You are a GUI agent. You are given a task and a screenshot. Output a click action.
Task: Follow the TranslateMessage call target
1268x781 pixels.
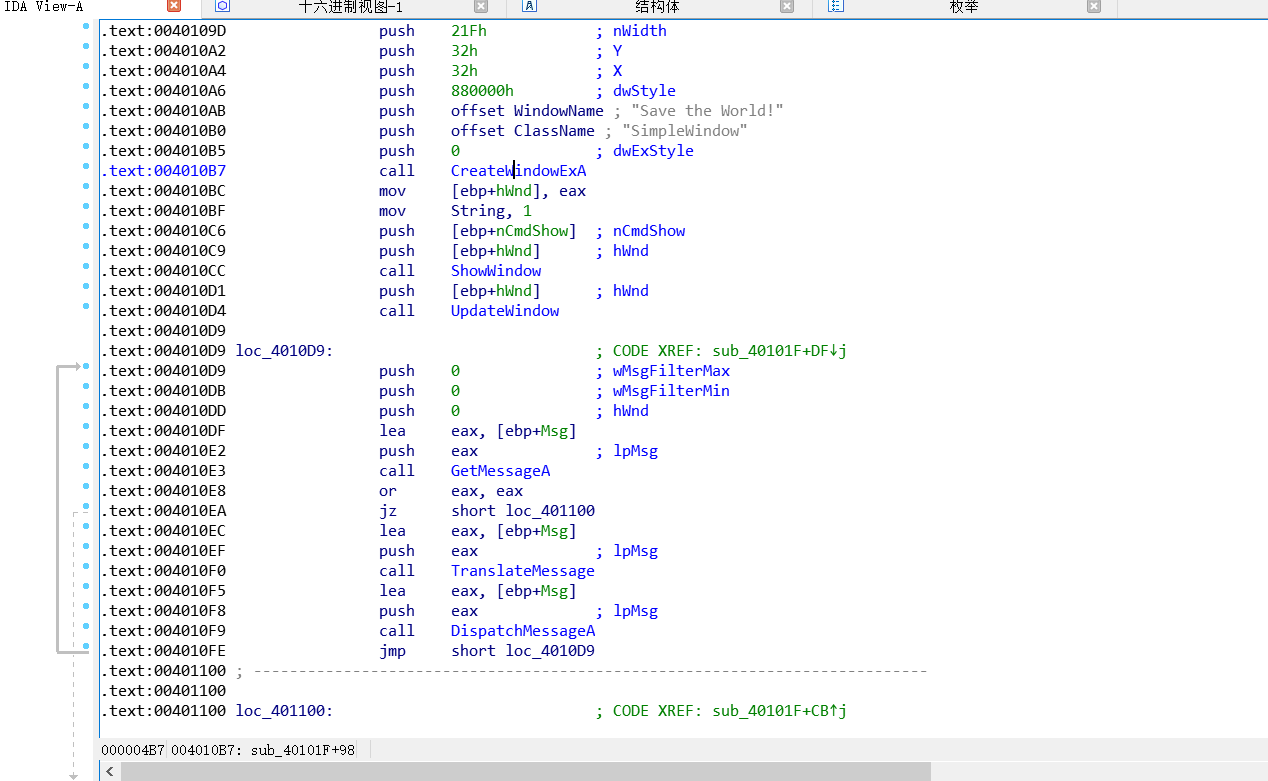(x=523, y=571)
